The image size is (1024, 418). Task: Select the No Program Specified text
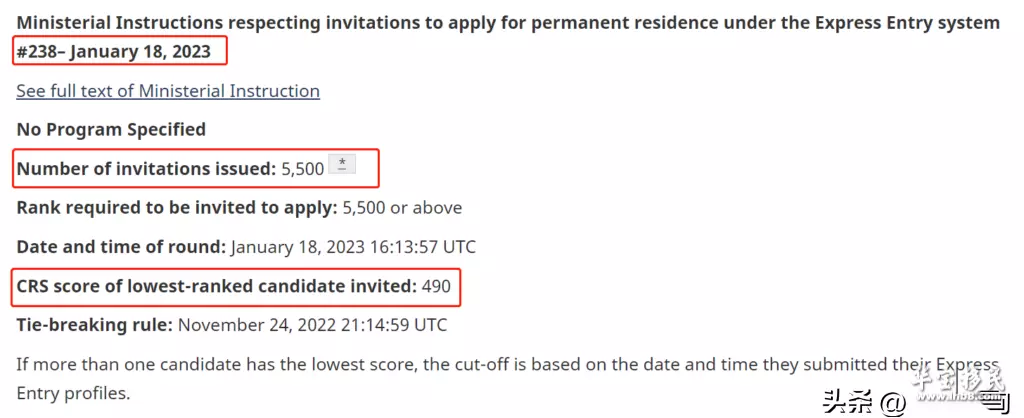pyautogui.click(x=111, y=129)
